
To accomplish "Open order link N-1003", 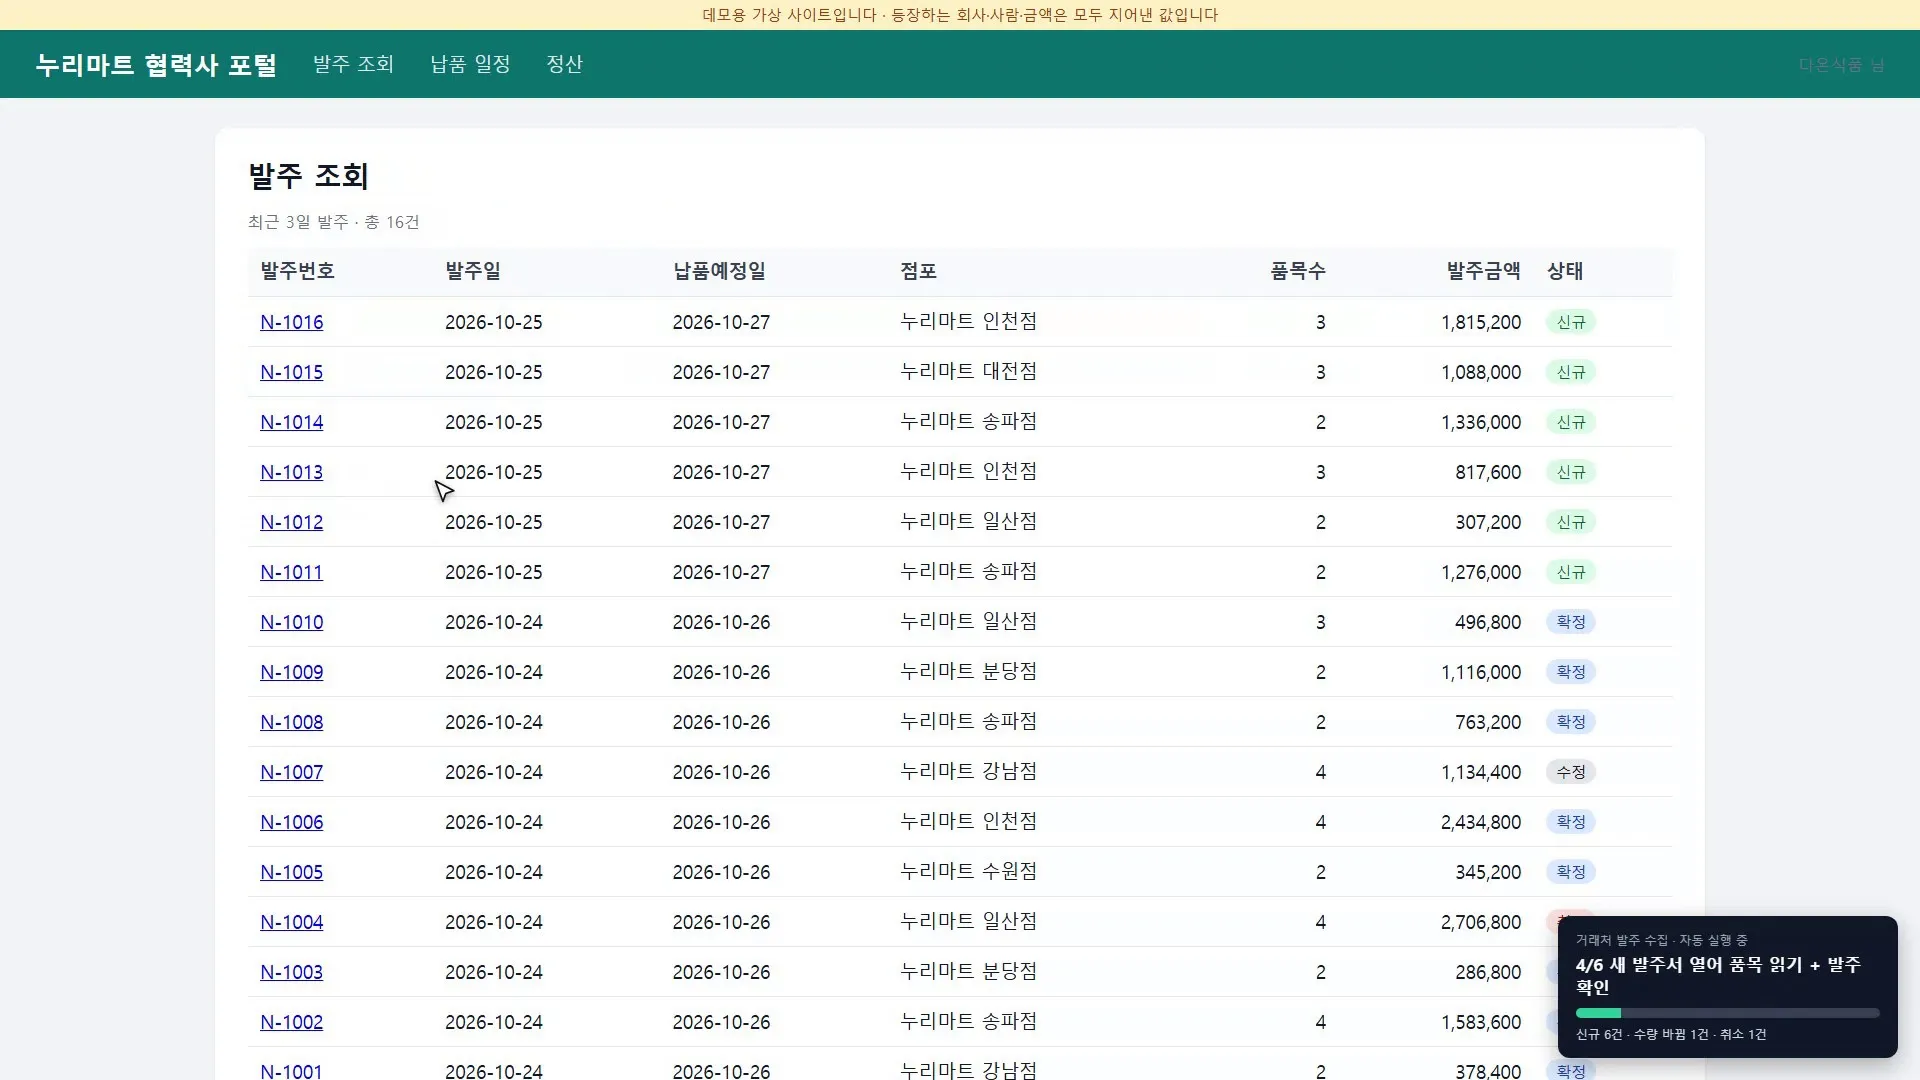I will pos(291,972).
